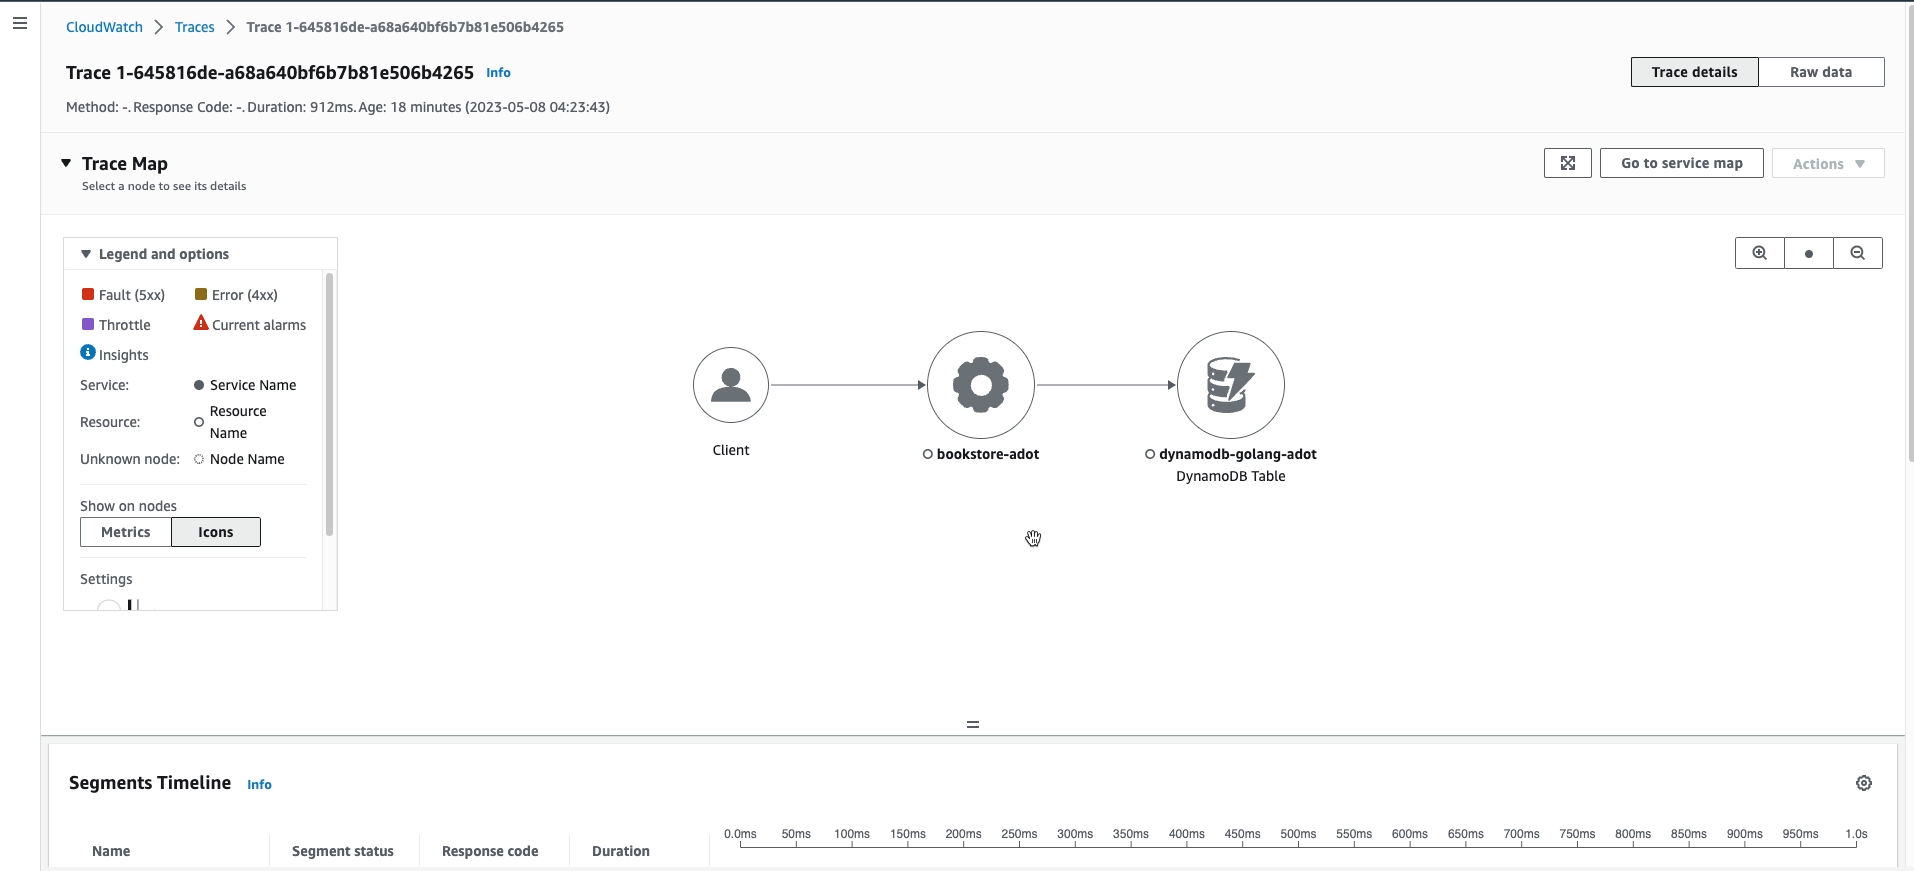Select the bookstore-adot gear node

tap(981, 385)
